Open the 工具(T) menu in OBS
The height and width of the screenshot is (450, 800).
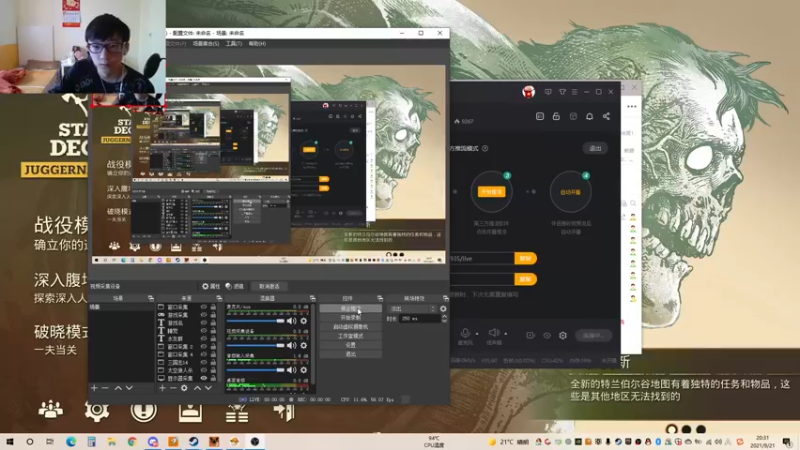(x=234, y=44)
